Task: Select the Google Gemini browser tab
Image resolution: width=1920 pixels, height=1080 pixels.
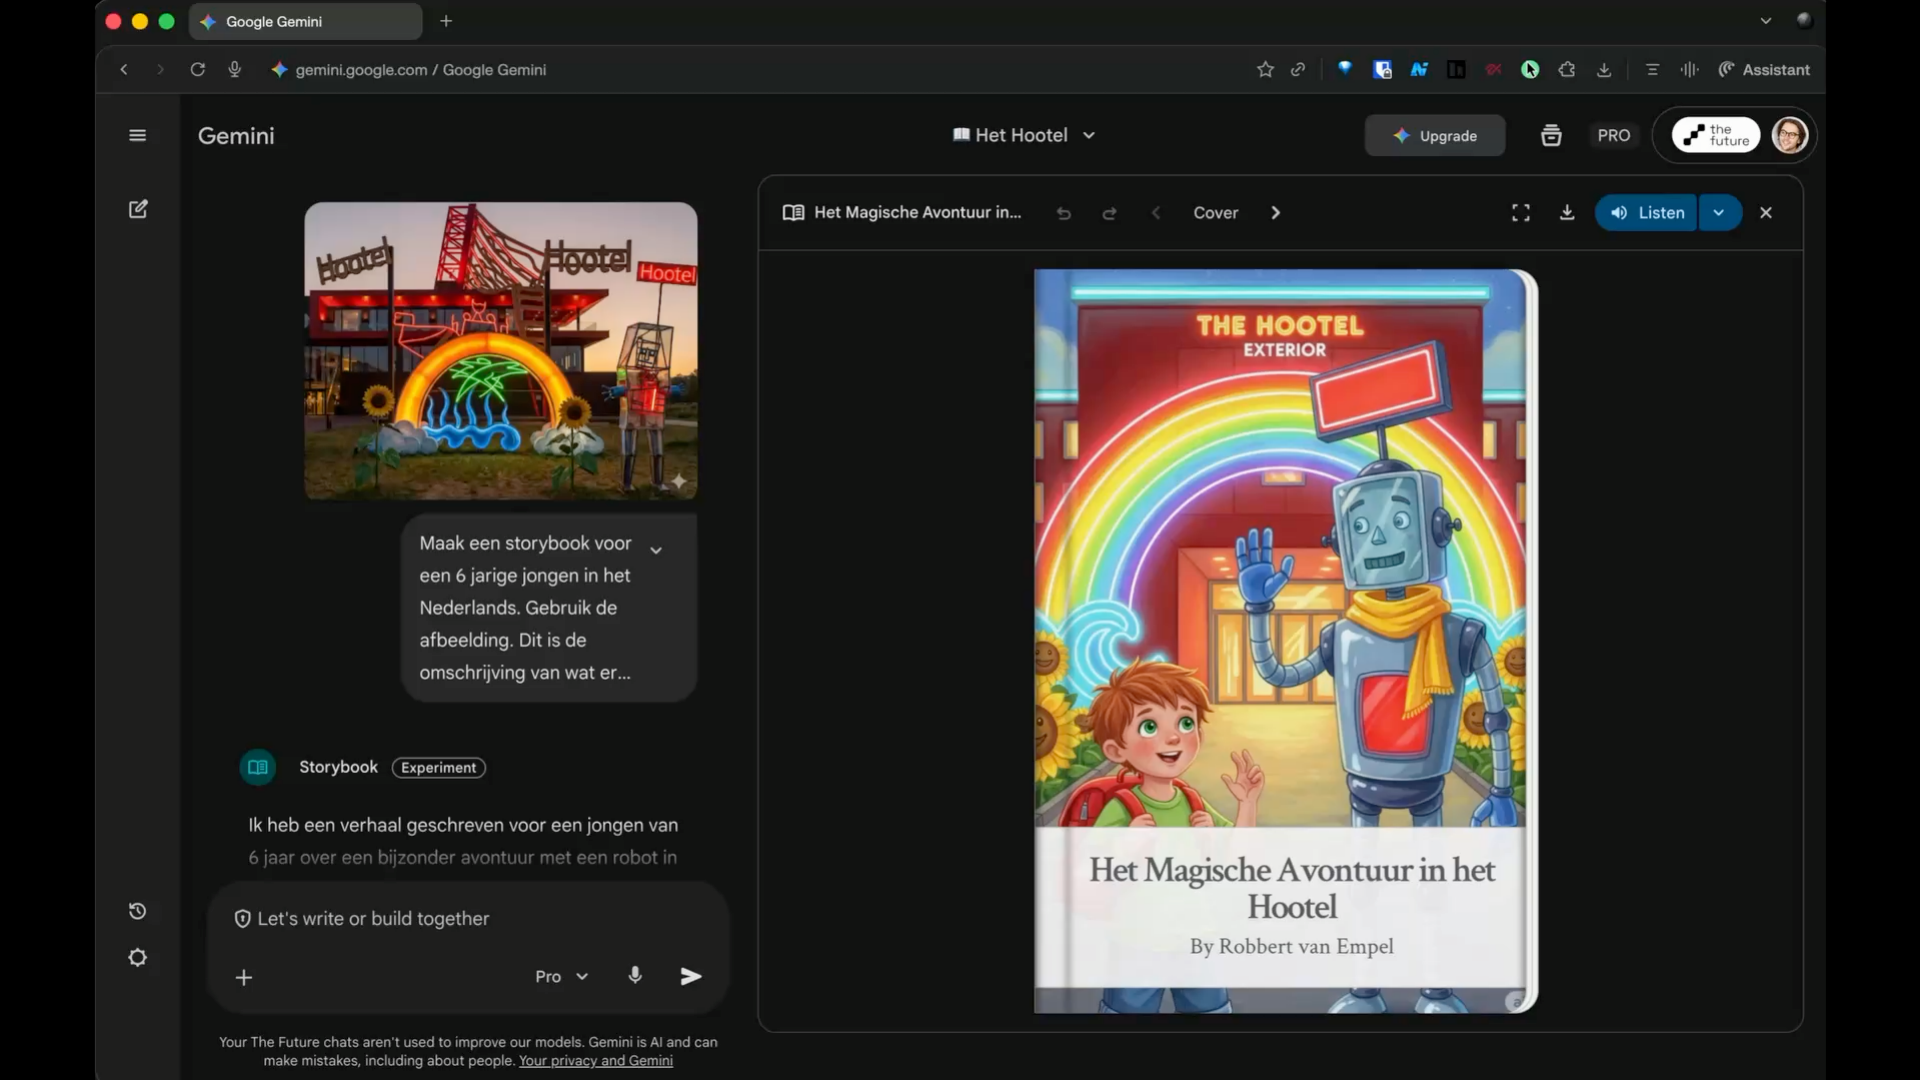Action: click(x=305, y=21)
